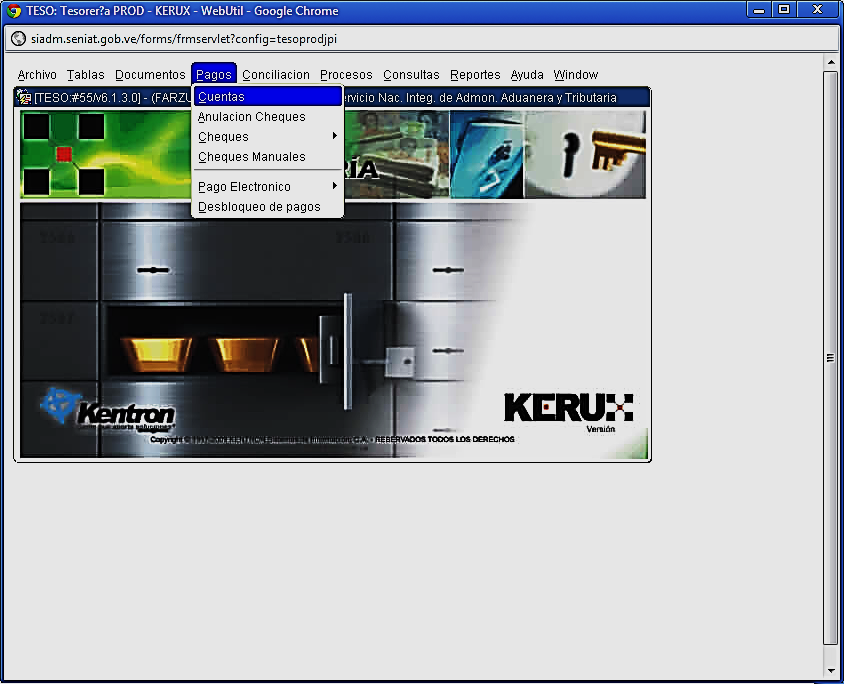The width and height of the screenshot is (844, 684).
Task: Click the green squares logo banner
Action: tap(64, 154)
